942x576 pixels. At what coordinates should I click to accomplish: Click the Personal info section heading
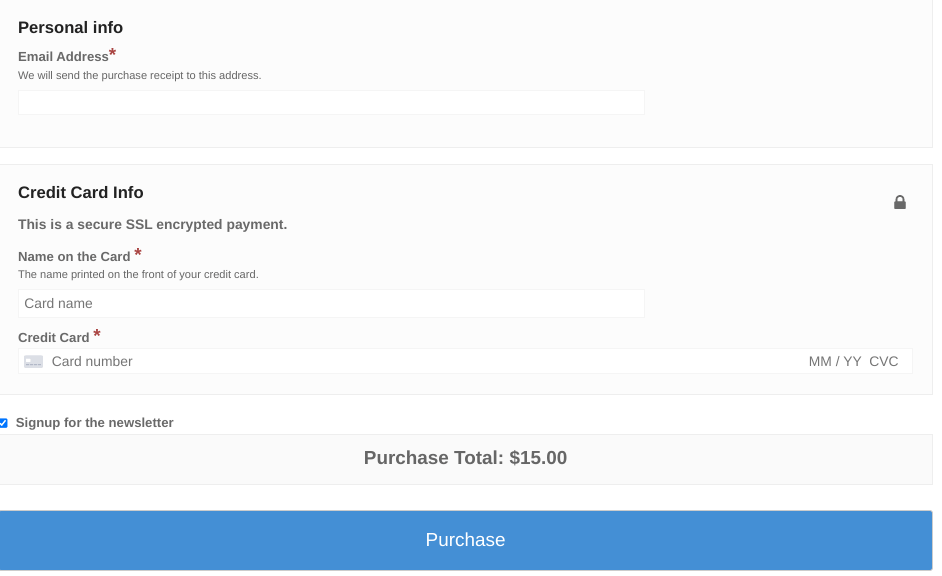pyautogui.click(x=70, y=27)
